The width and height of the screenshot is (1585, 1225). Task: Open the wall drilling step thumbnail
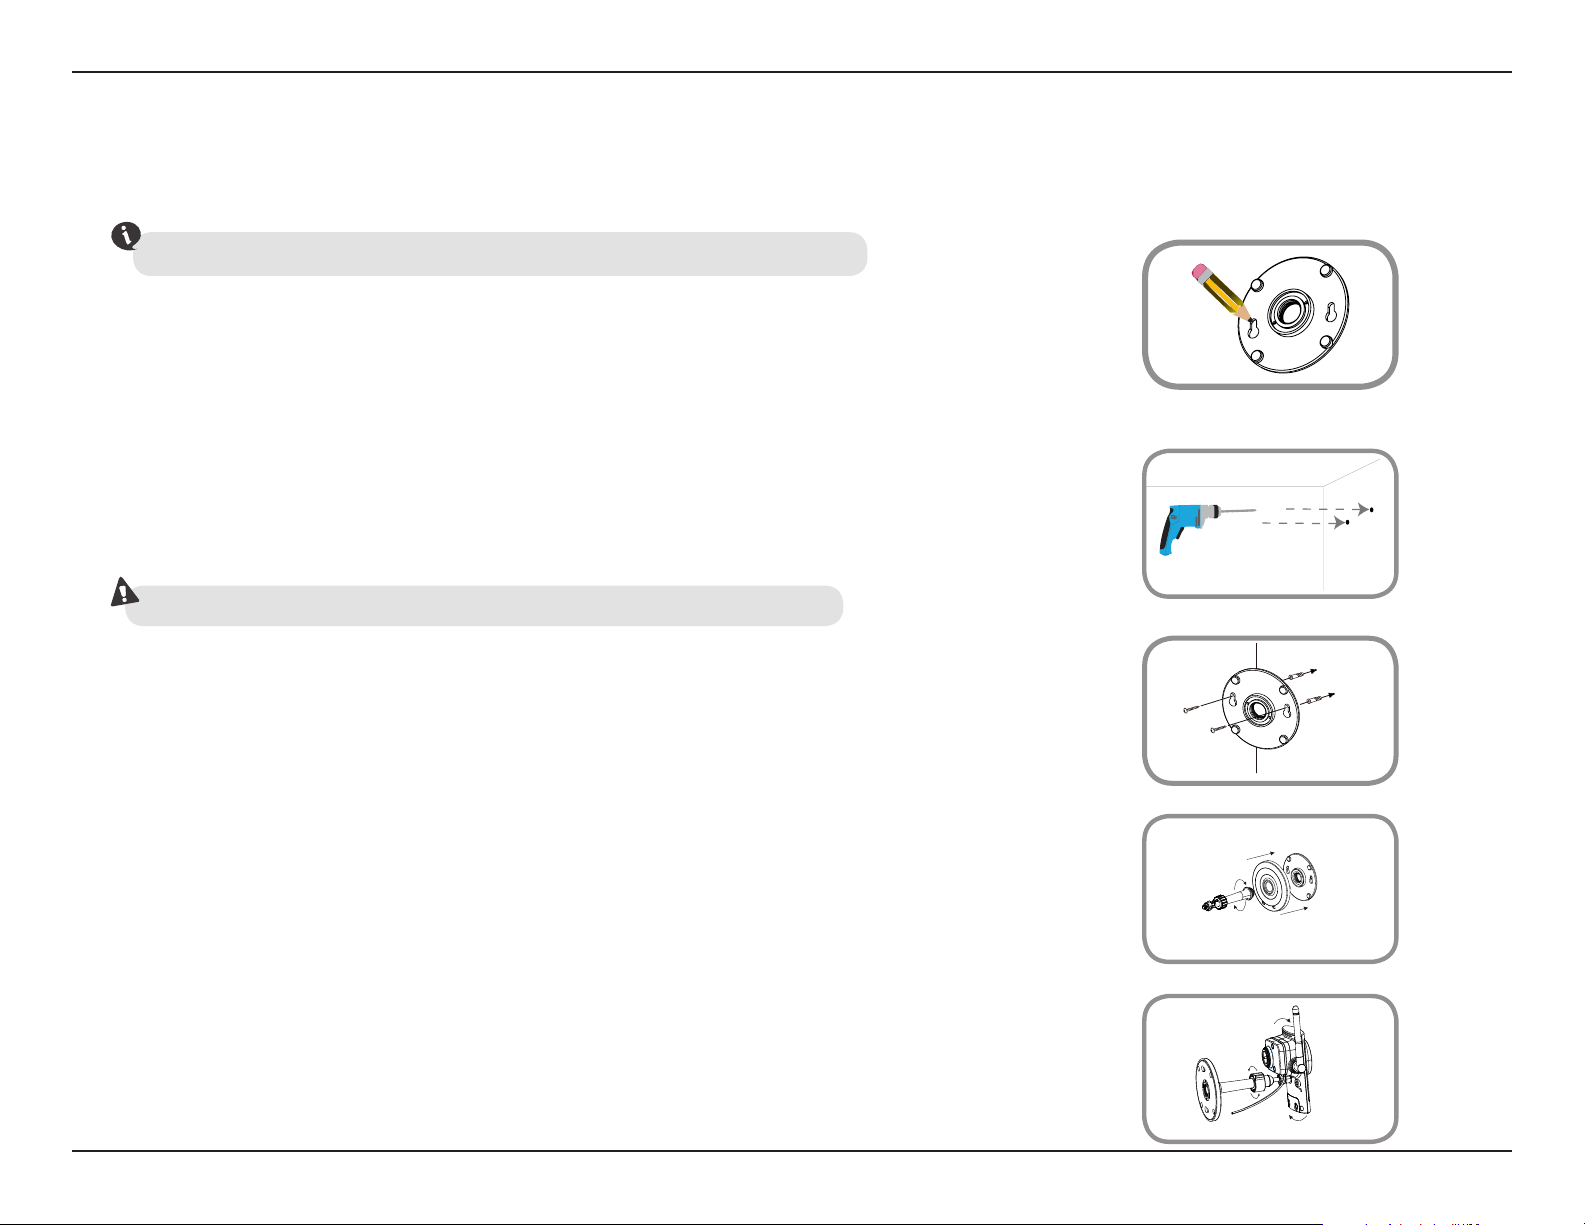1270,524
